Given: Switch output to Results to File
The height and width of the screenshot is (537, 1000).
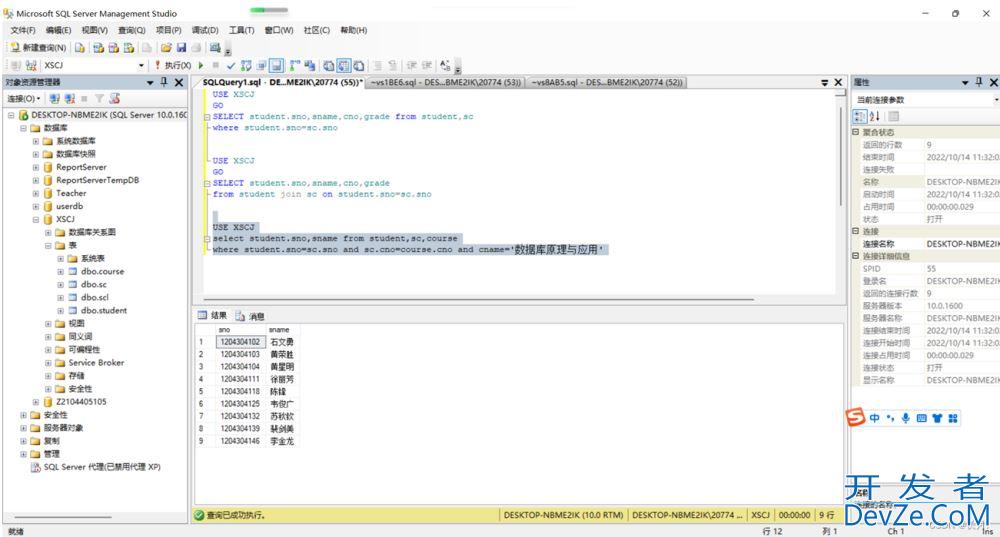Looking at the screenshot, I should pyautogui.click(x=359, y=66).
